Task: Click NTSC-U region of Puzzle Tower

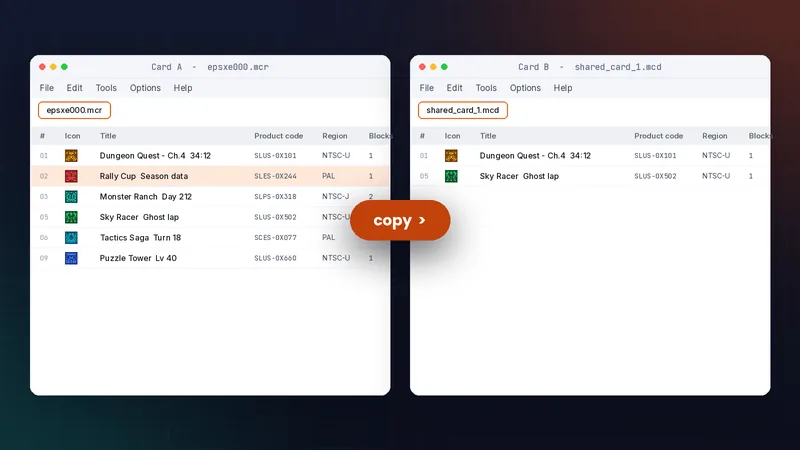Action: coord(336,258)
